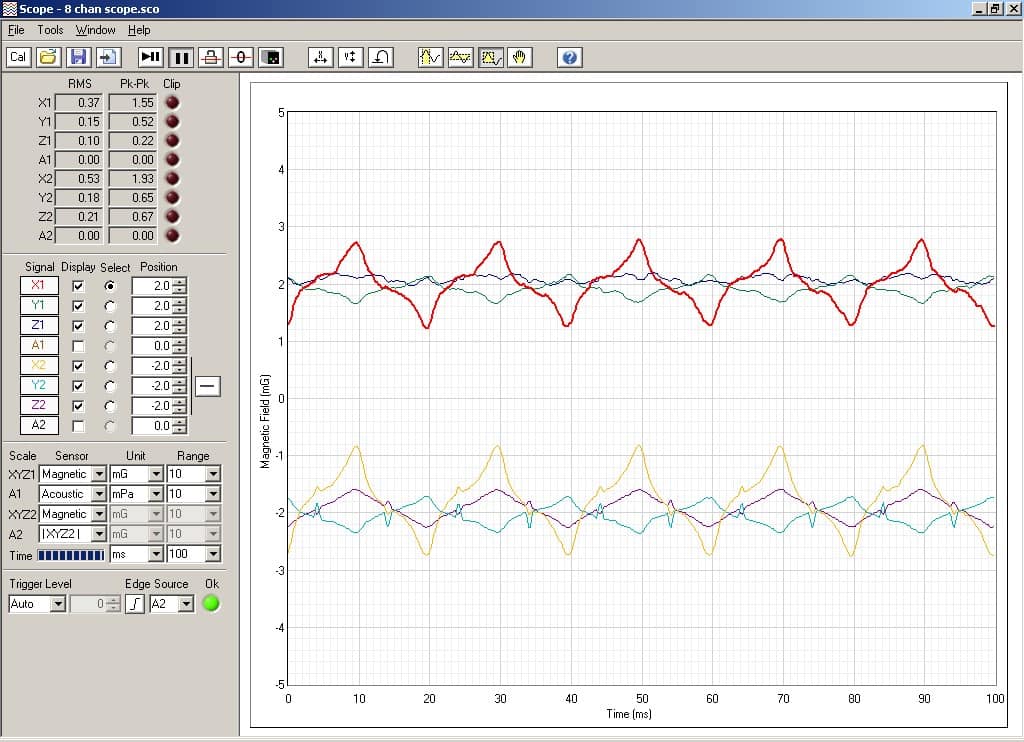The height and width of the screenshot is (742, 1024).
Task: Open a file with the folder icon
Action: (x=48, y=57)
